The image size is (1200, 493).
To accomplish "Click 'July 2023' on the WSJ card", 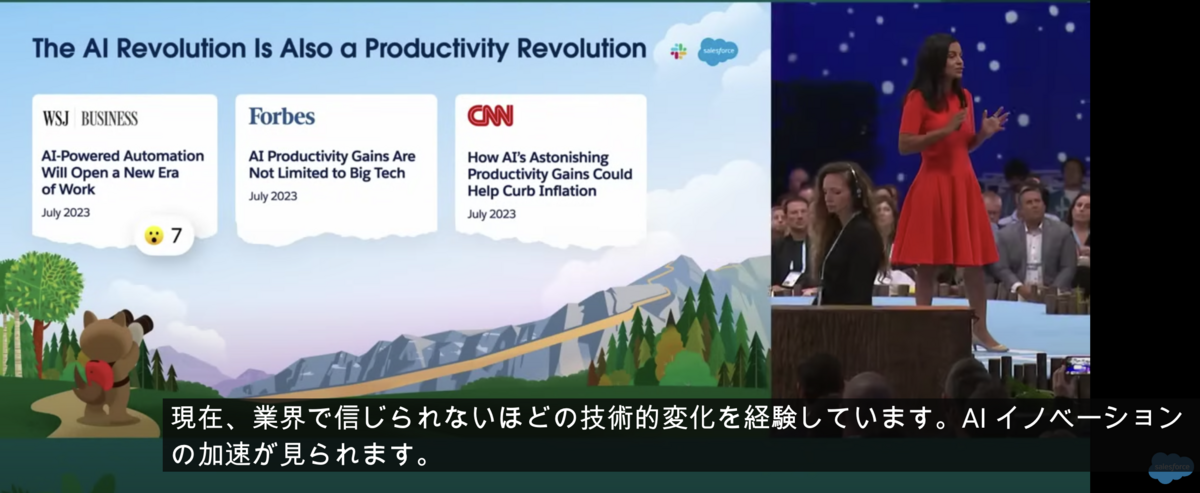I will (x=66, y=213).
